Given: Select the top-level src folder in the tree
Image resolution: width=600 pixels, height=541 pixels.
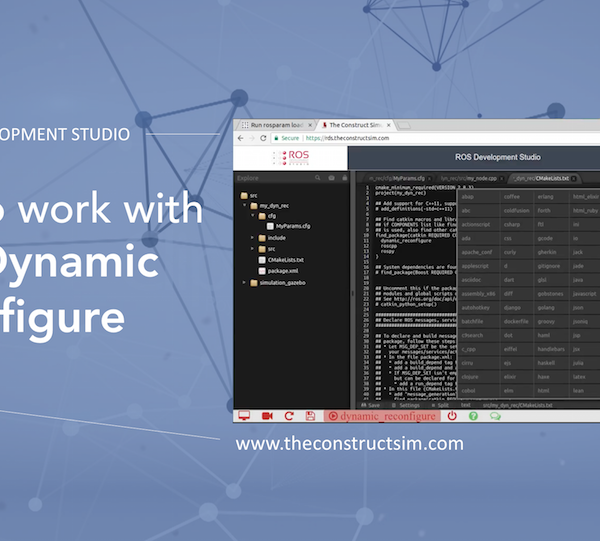Looking at the screenshot, I should click(249, 196).
